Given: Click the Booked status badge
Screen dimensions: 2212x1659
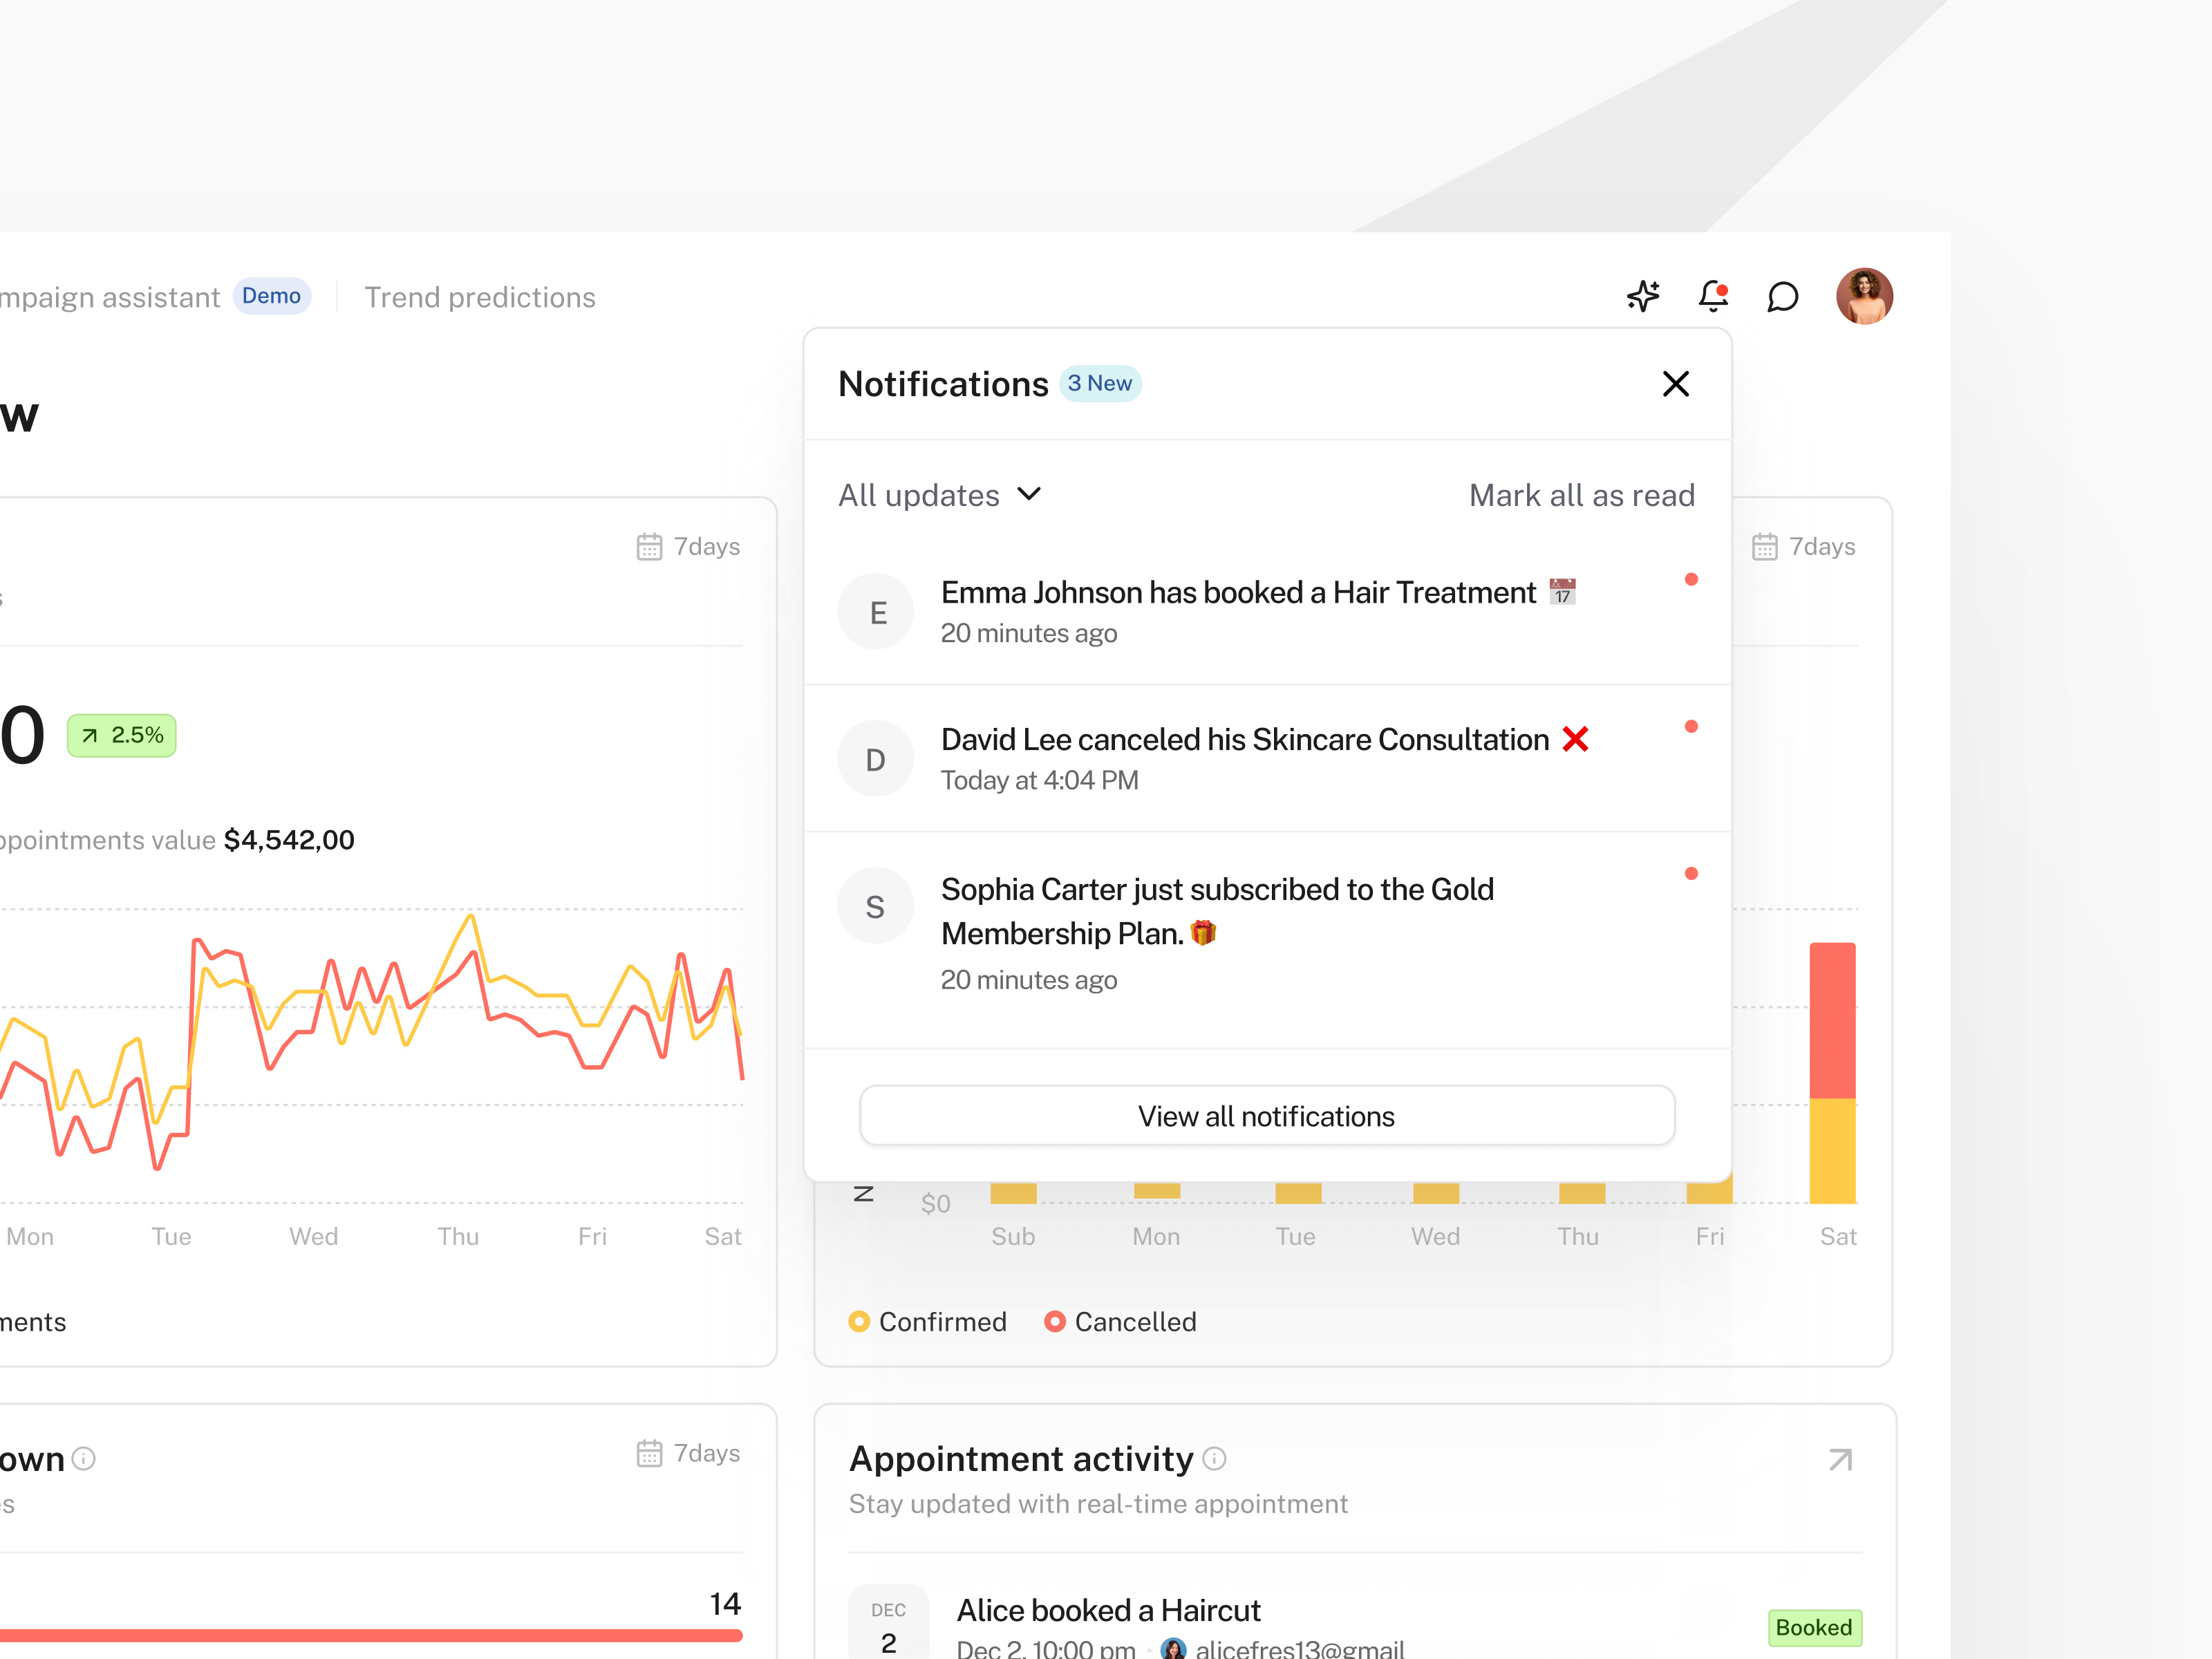Looking at the screenshot, I should [x=1814, y=1628].
